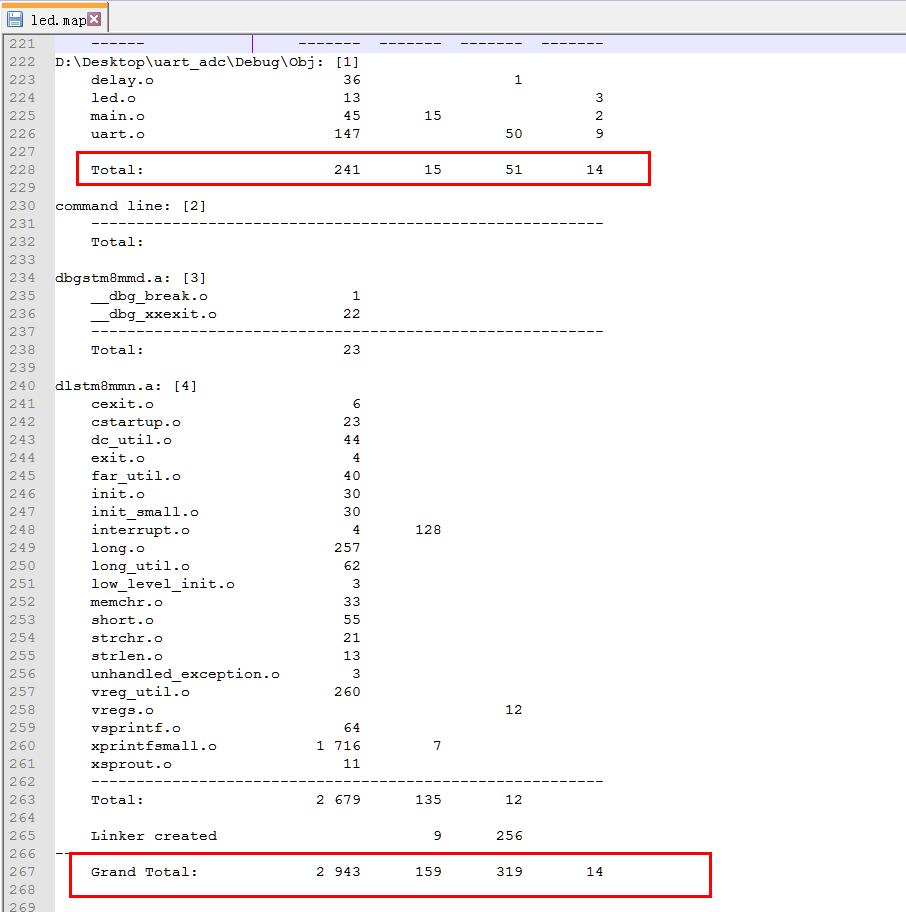
Task: Click the "Linker created" line text
Action: (153, 835)
